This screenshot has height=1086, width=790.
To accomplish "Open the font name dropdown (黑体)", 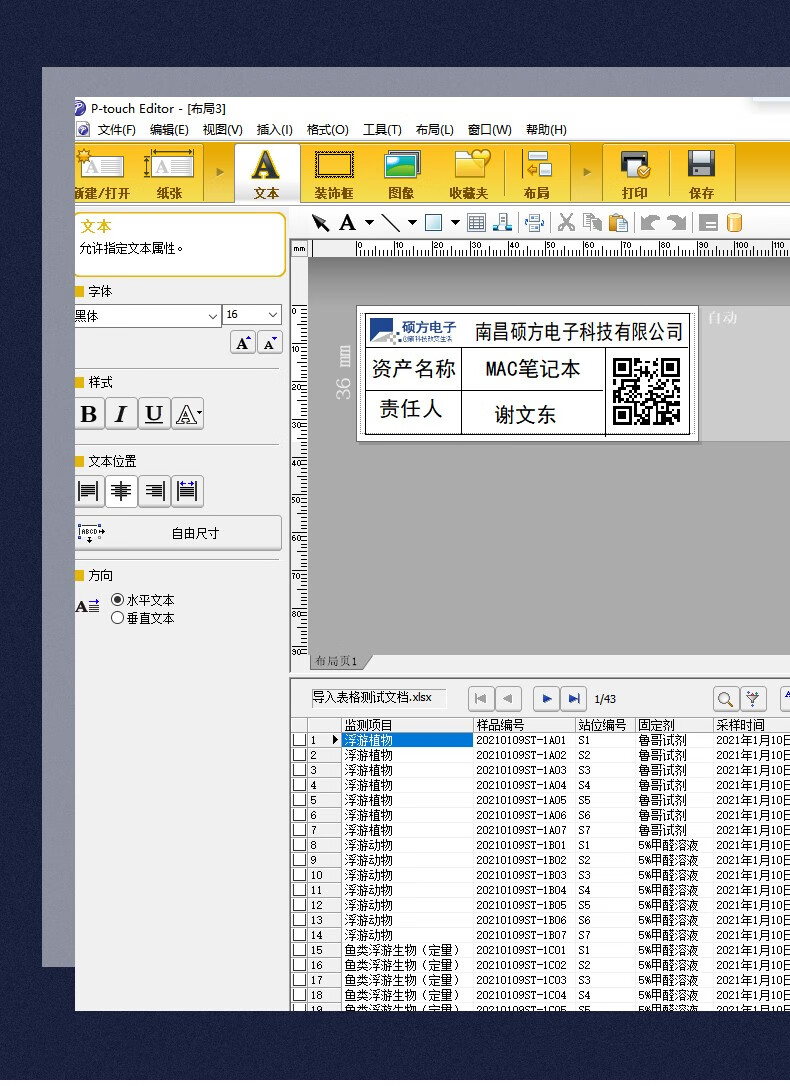I will coord(213,315).
